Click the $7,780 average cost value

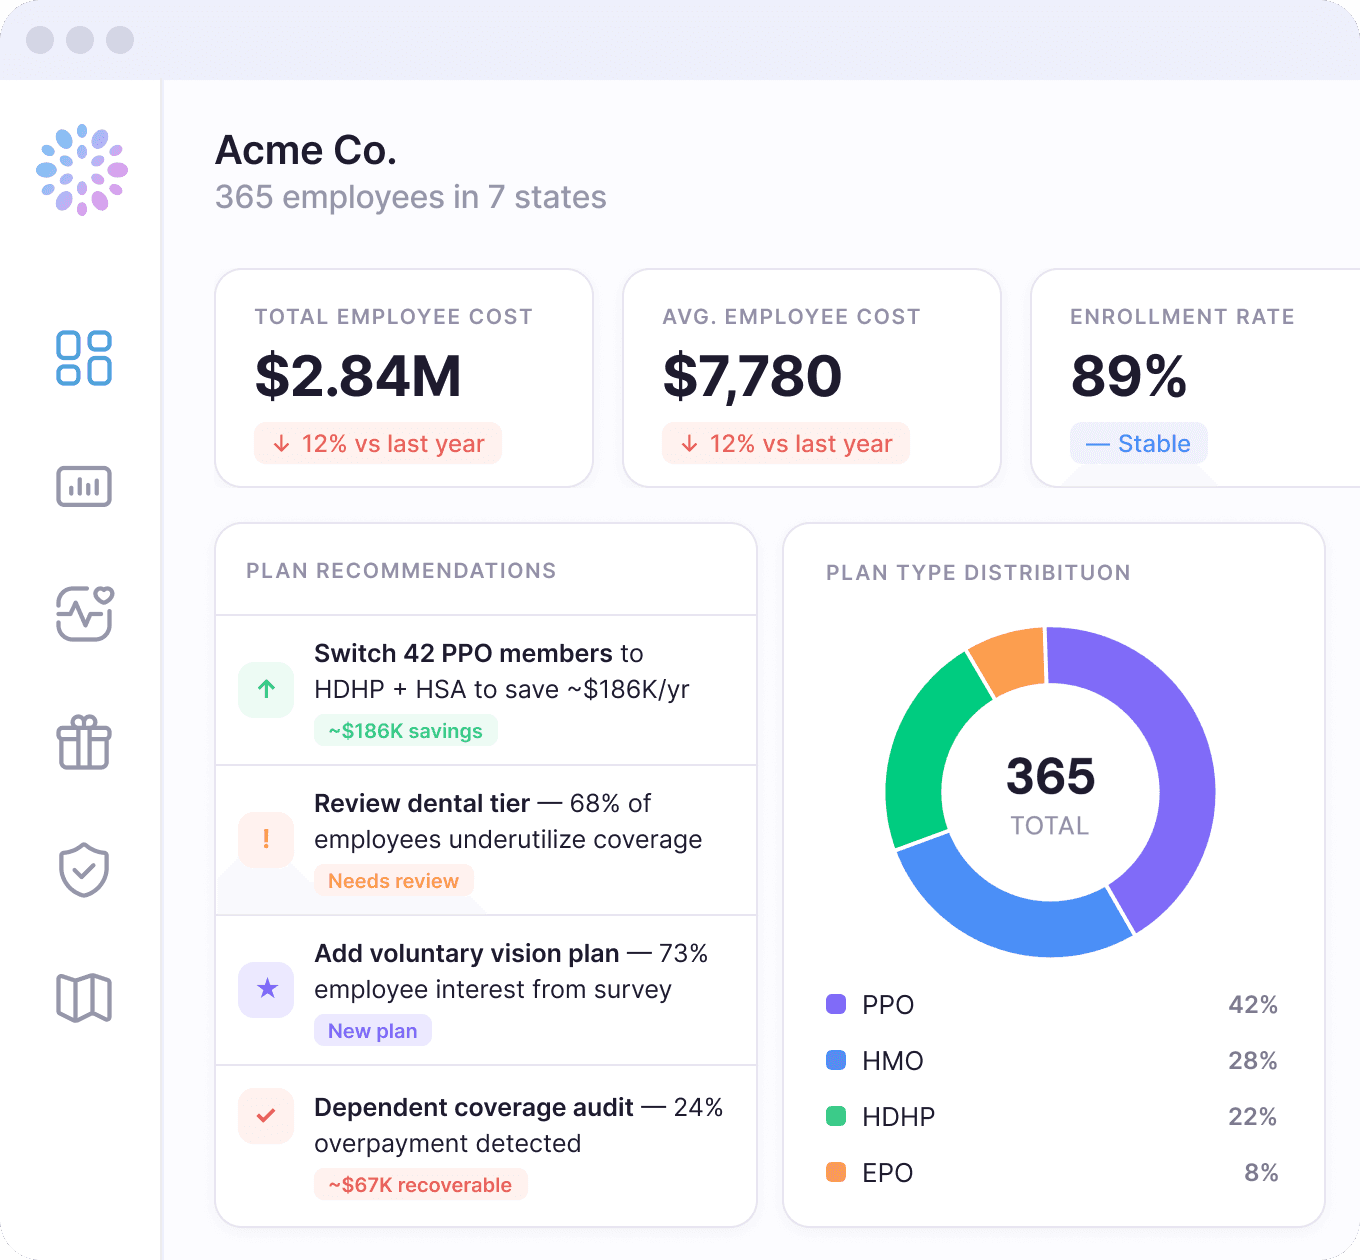coord(752,377)
